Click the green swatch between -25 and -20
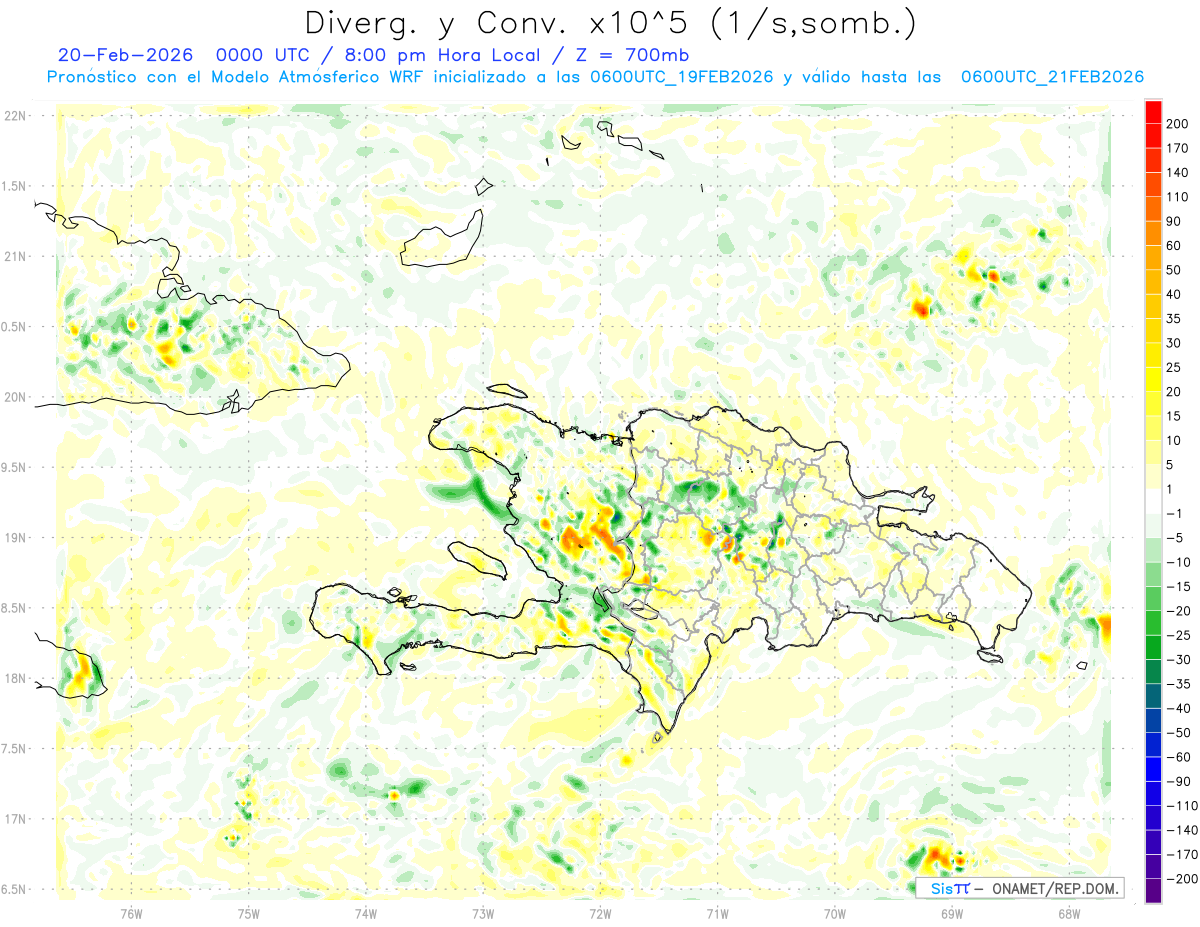The image size is (1200, 927). pos(1154,623)
